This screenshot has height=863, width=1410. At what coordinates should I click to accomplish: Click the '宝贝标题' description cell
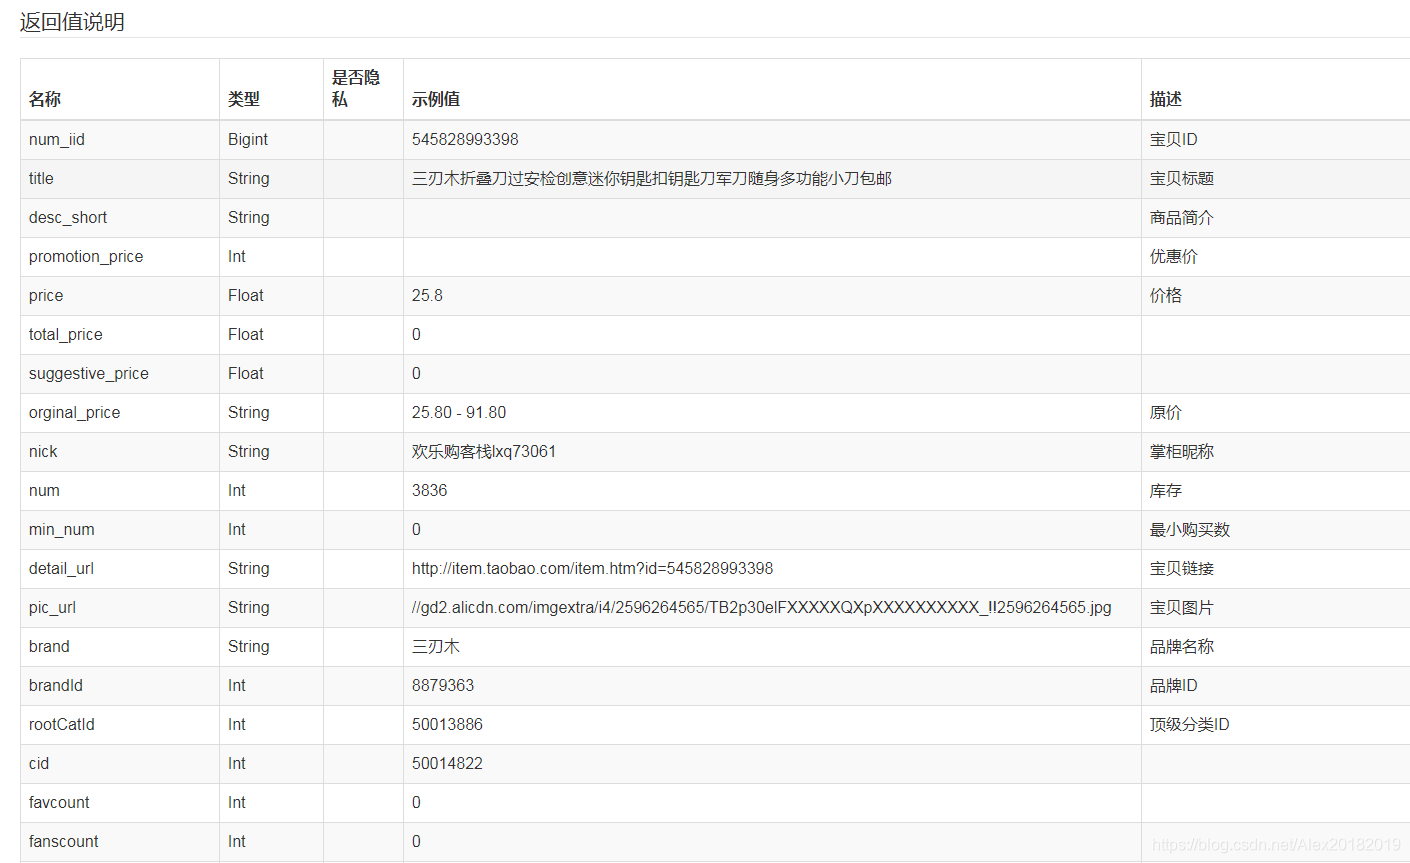1182,178
